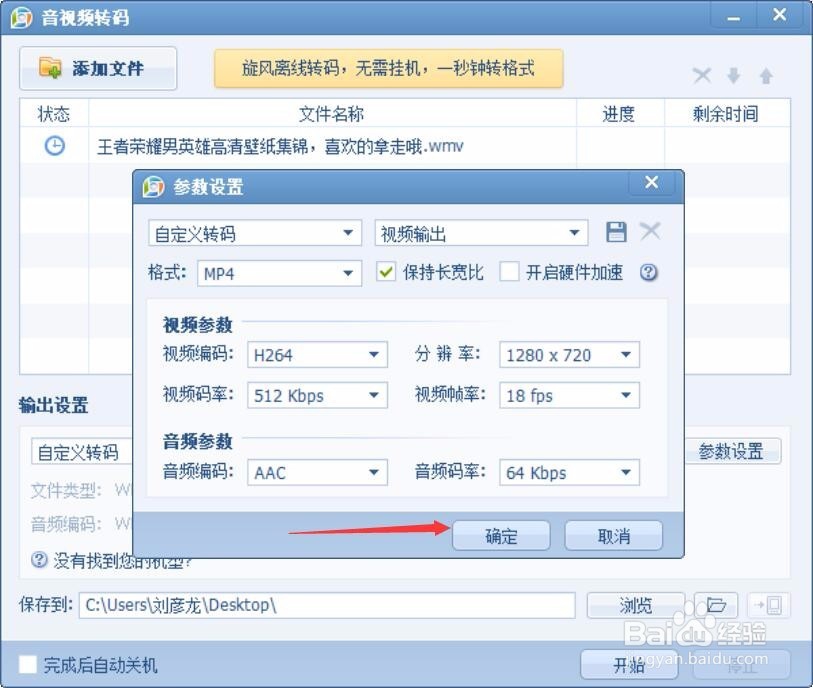Confirm settings with the 确定 button
This screenshot has height=688, width=813.
(x=501, y=535)
